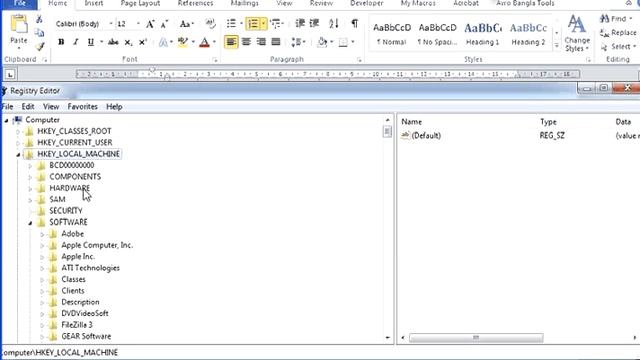Screen dimensions: 640x360
Task: Click the text highlight color icon
Action: 182,42
